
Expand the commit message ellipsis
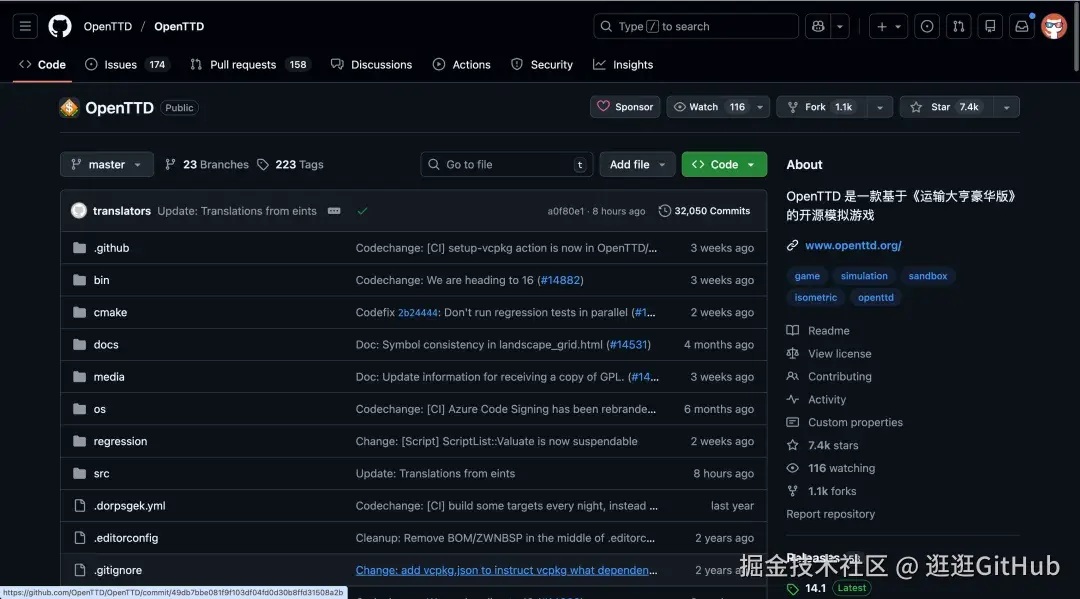click(334, 211)
